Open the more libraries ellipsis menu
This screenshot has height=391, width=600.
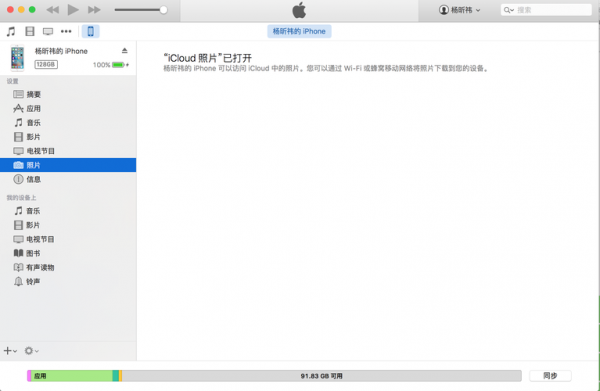pyautogui.click(x=66, y=31)
